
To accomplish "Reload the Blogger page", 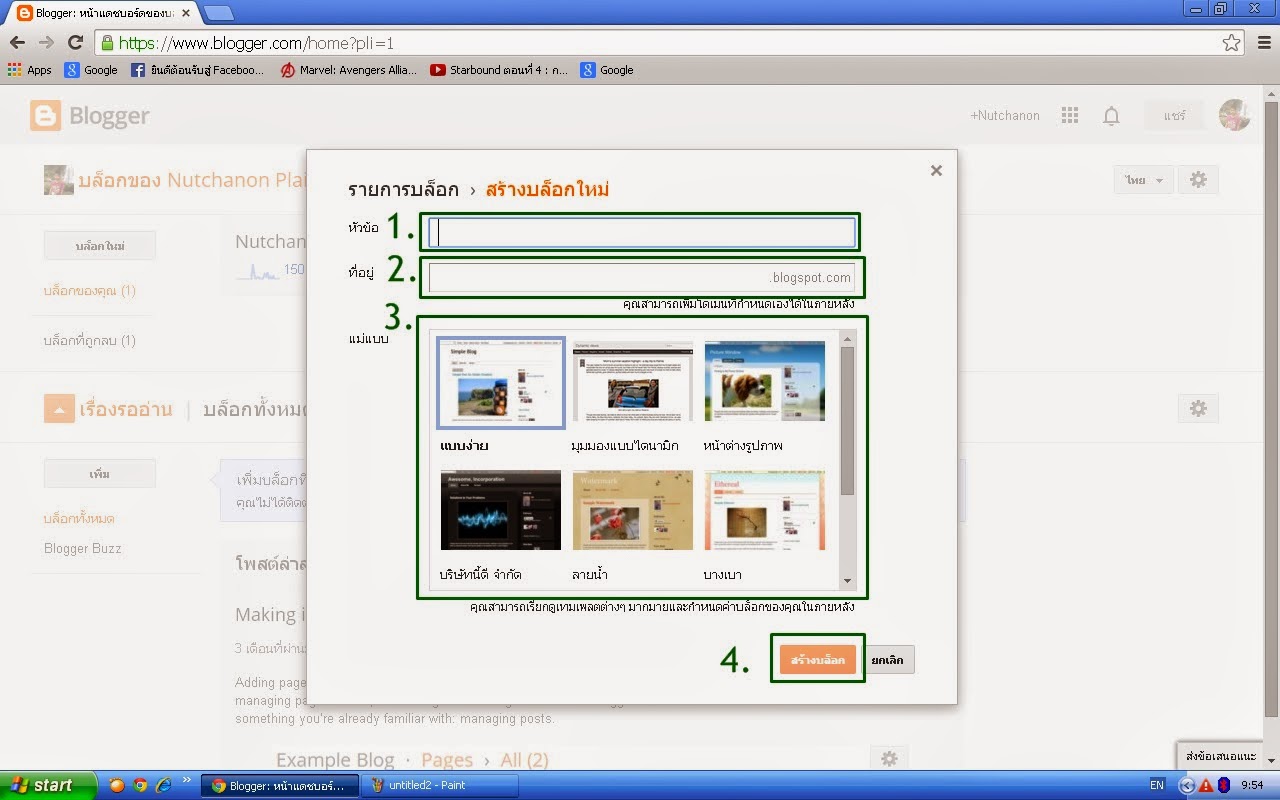I will (x=75, y=43).
